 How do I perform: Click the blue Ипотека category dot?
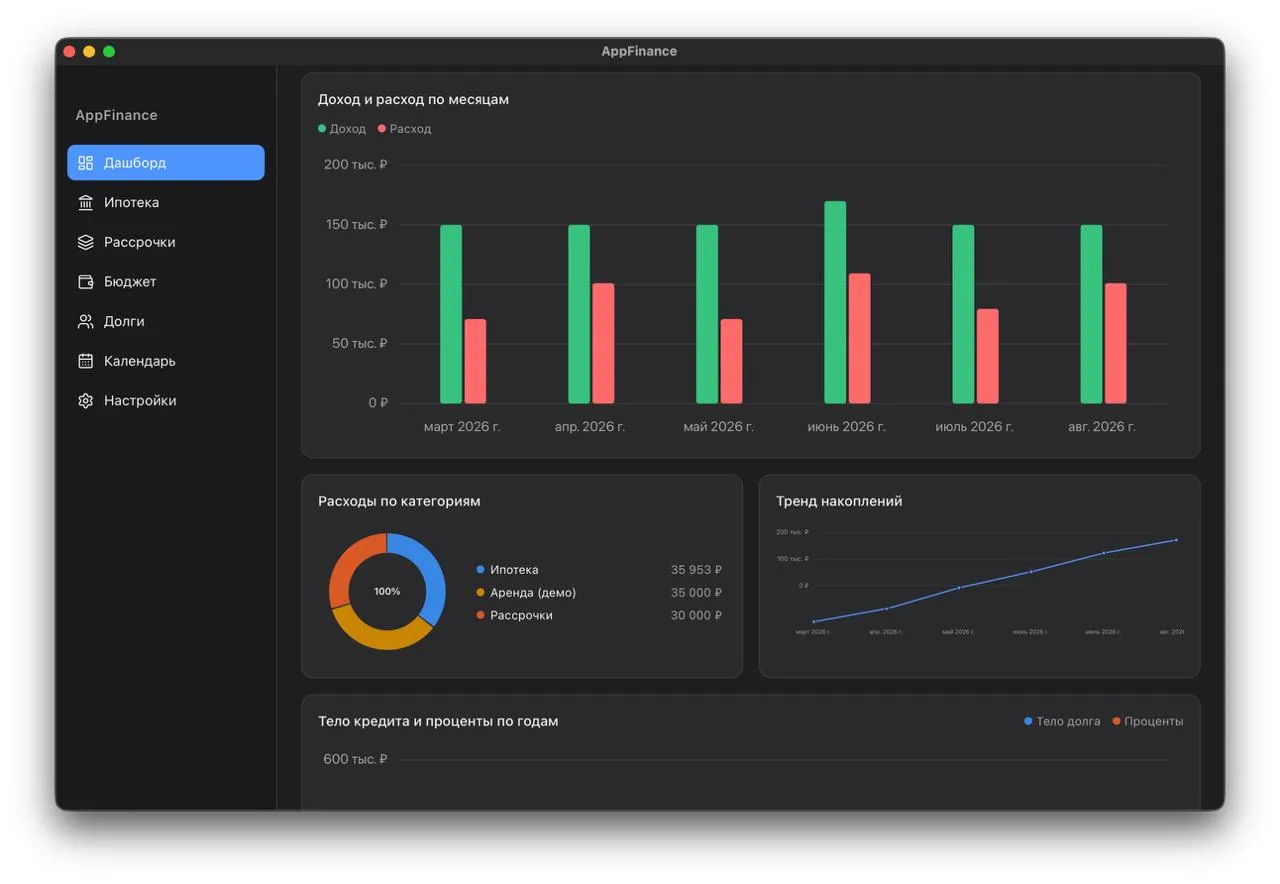[x=481, y=570]
